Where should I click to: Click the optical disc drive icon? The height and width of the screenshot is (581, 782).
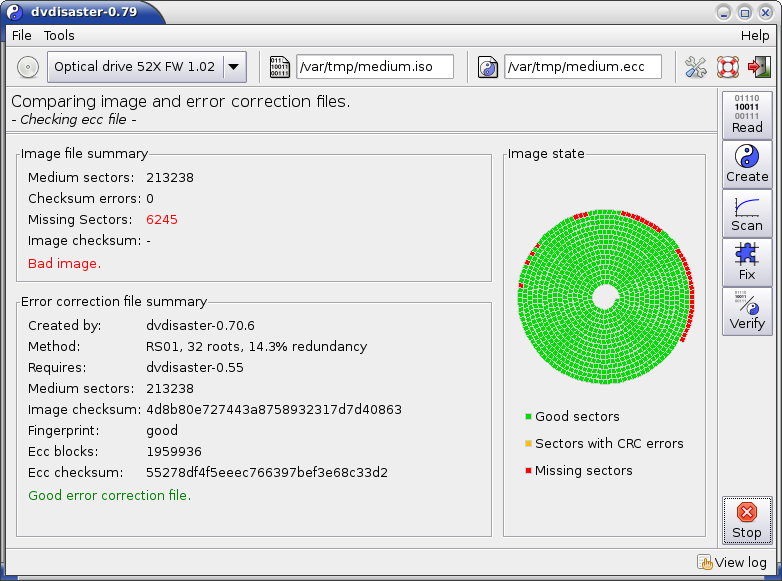(x=28, y=67)
